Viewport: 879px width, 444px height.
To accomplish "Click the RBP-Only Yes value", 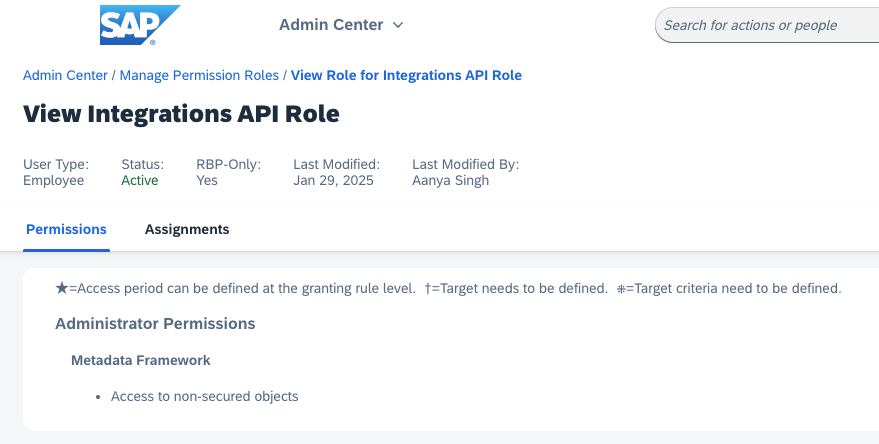I will click(x=207, y=181).
